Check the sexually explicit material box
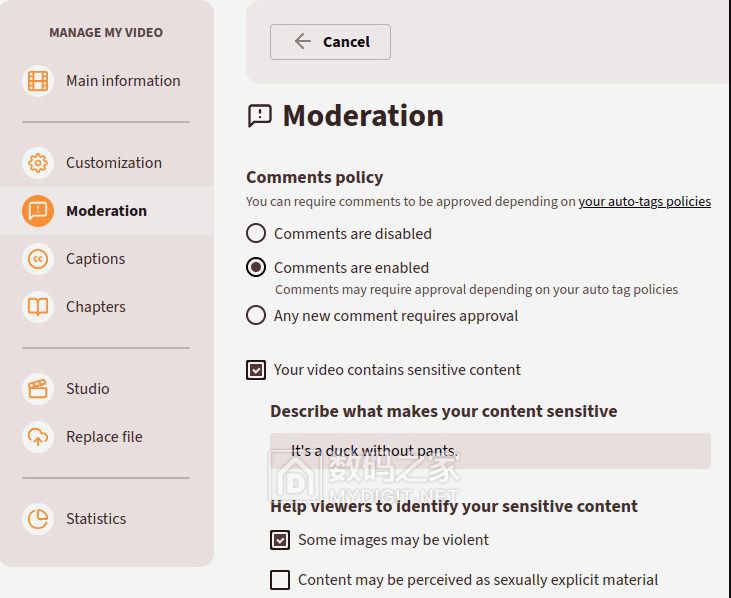The image size is (731, 598). pyautogui.click(x=280, y=580)
